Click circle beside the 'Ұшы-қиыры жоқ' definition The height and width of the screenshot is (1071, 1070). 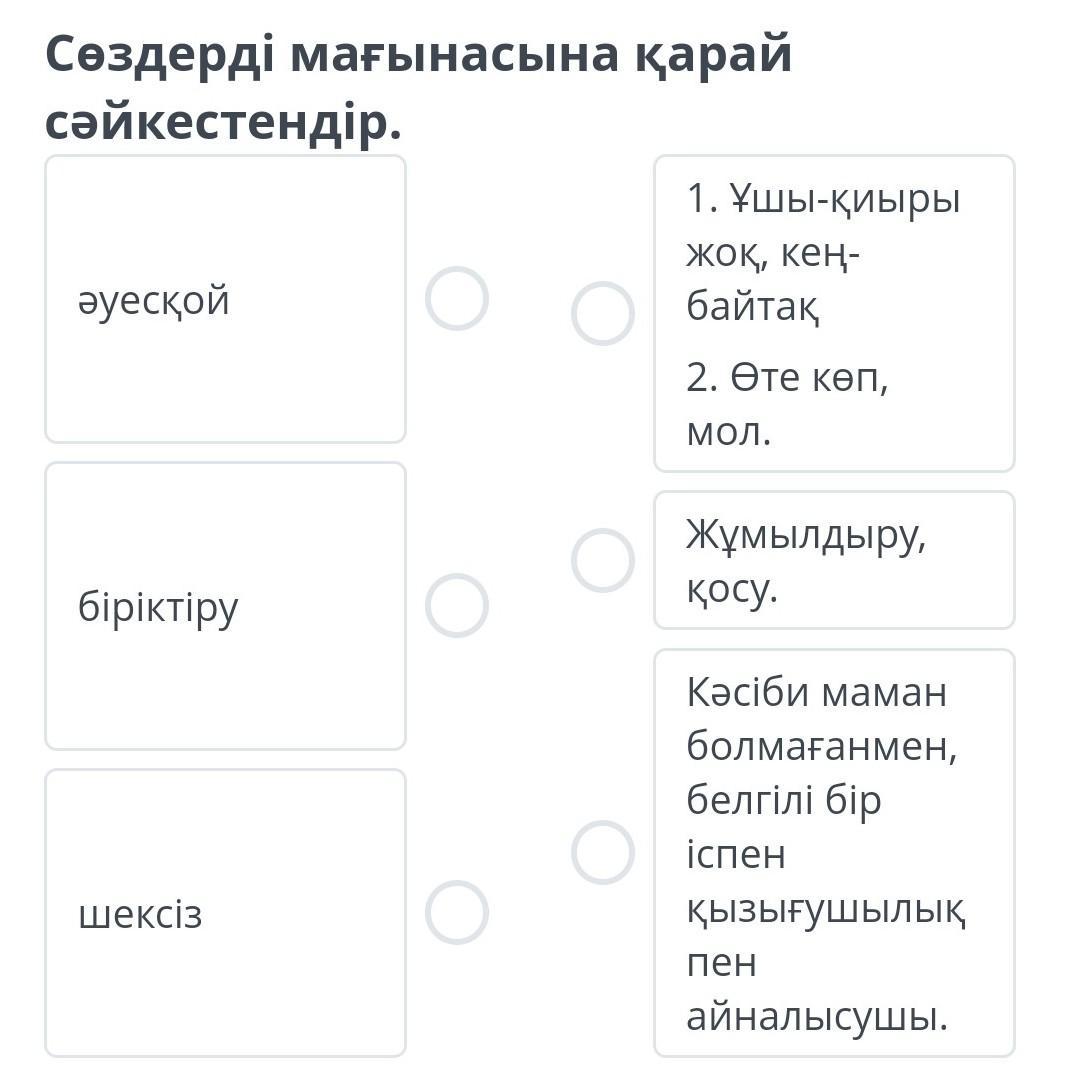602,313
